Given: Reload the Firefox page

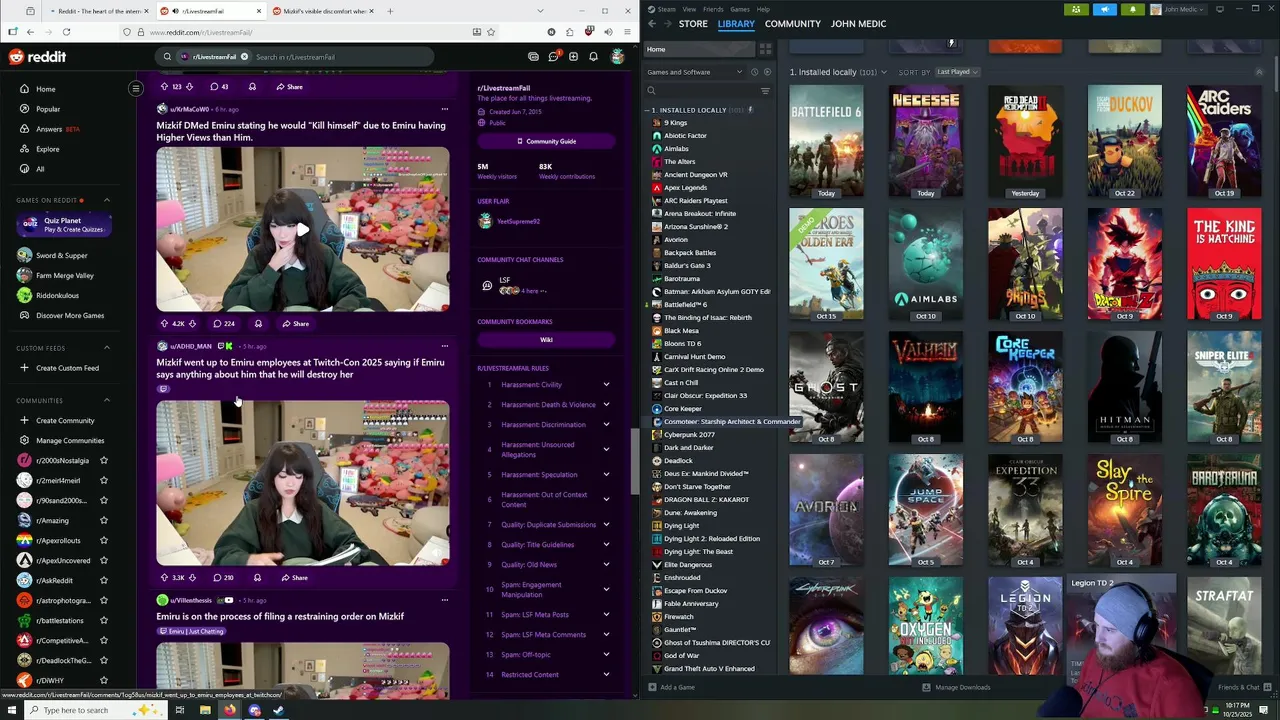Looking at the screenshot, I should 66,32.
